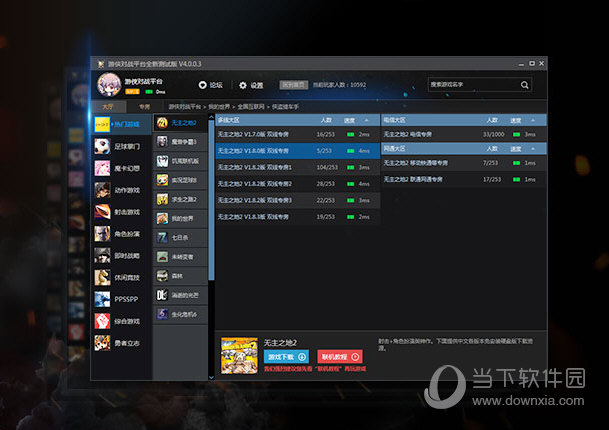Click the 无主之地2 cover thumbnail
The width and height of the screenshot is (609, 430).
[239, 355]
